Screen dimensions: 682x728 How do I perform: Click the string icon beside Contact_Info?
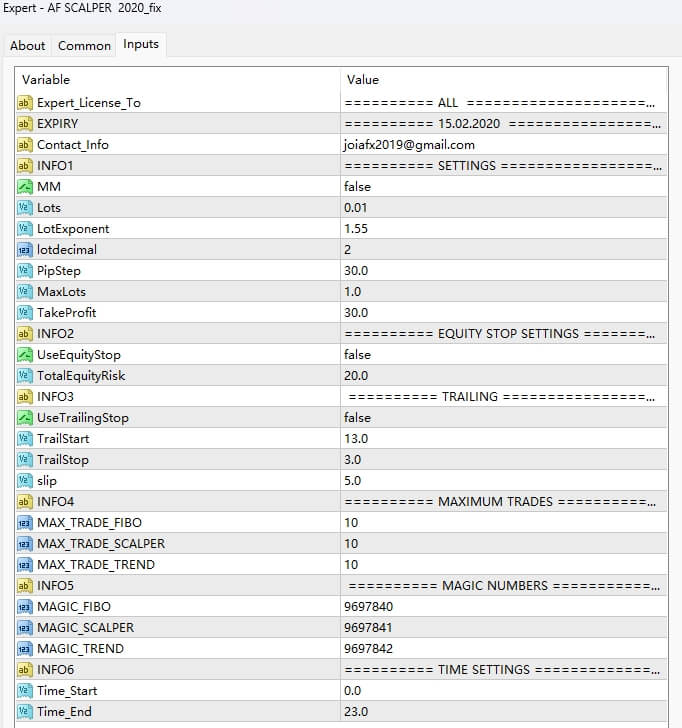click(x=25, y=145)
